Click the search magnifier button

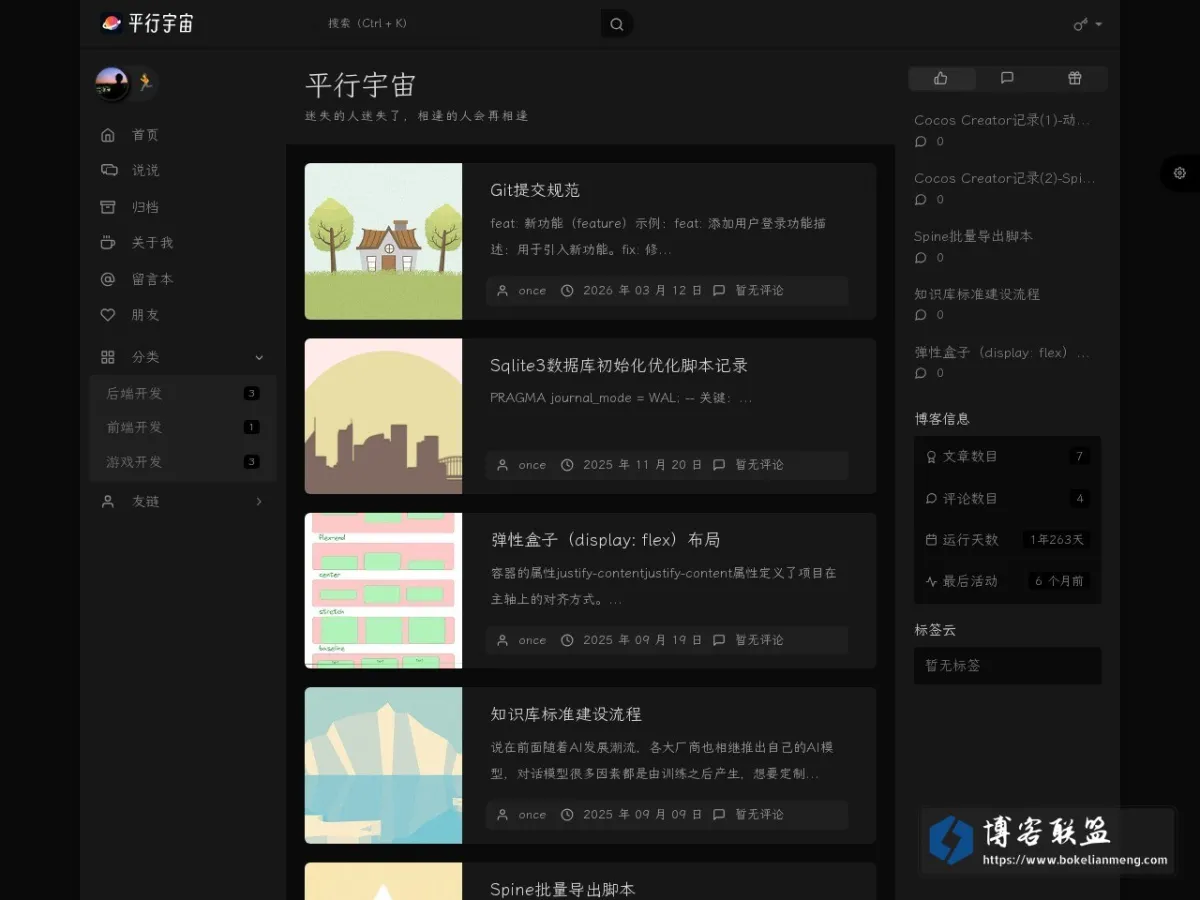click(617, 24)
